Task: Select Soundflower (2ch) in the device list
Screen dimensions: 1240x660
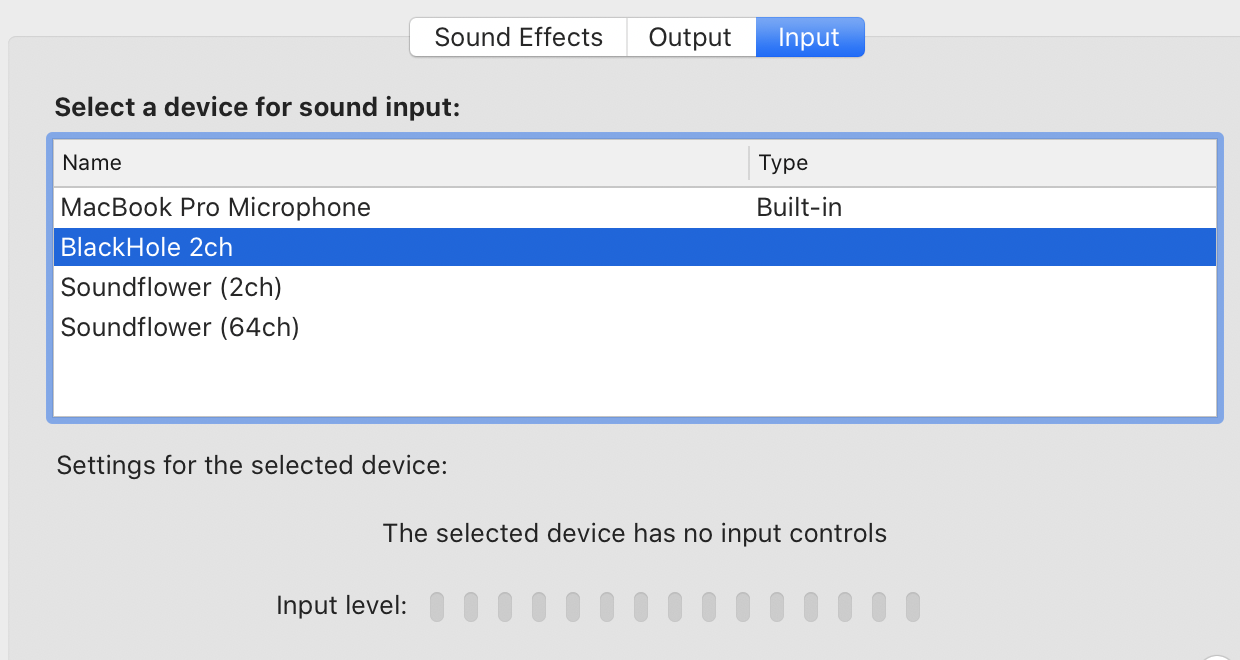Action: (171, 288)
